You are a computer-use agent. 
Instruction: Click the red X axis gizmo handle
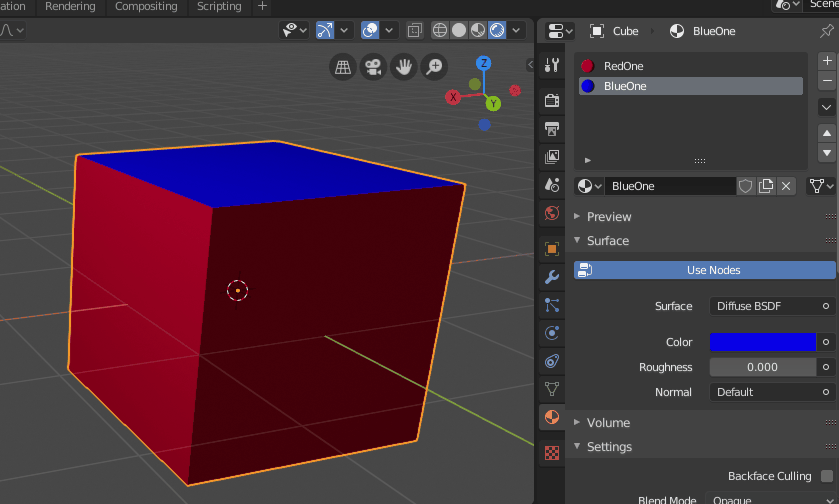(453, 97)
